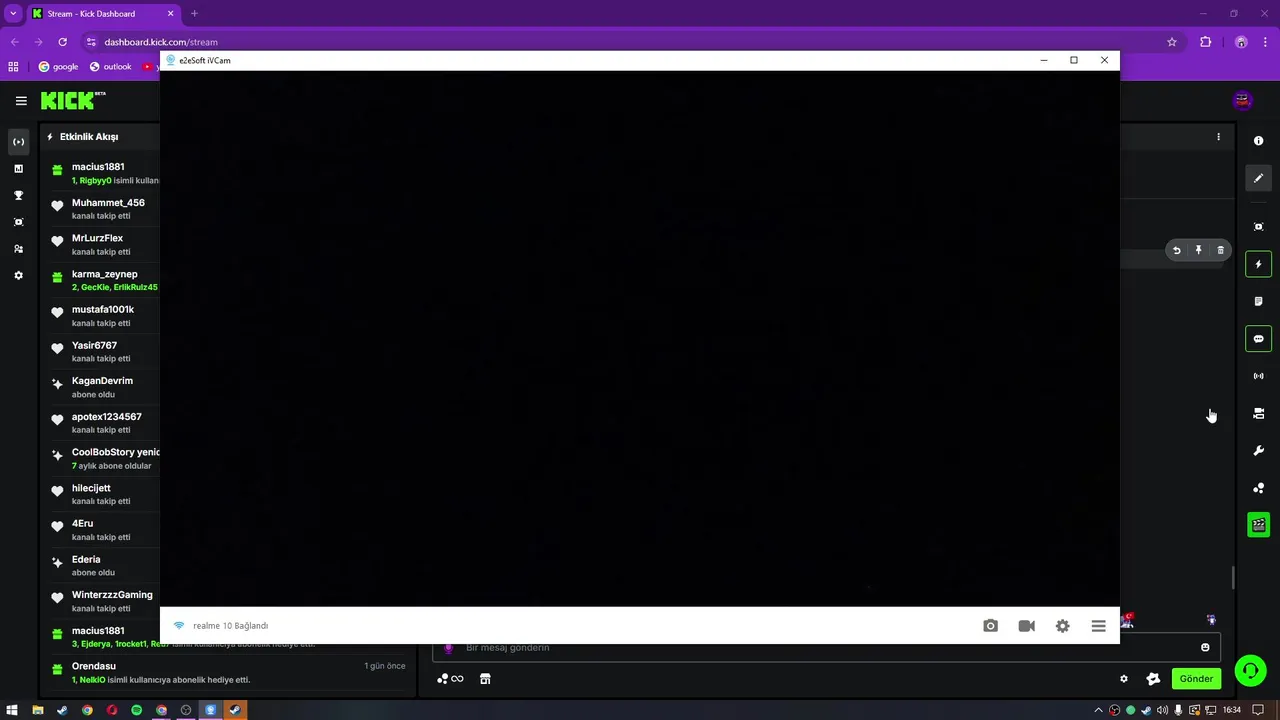1280x720 pixels.
Task: Click the message input field
Action: point(826,648)
